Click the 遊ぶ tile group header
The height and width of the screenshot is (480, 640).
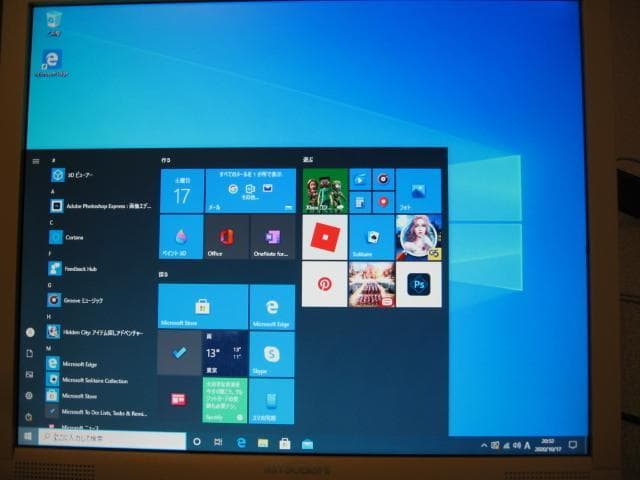(308, 160)
